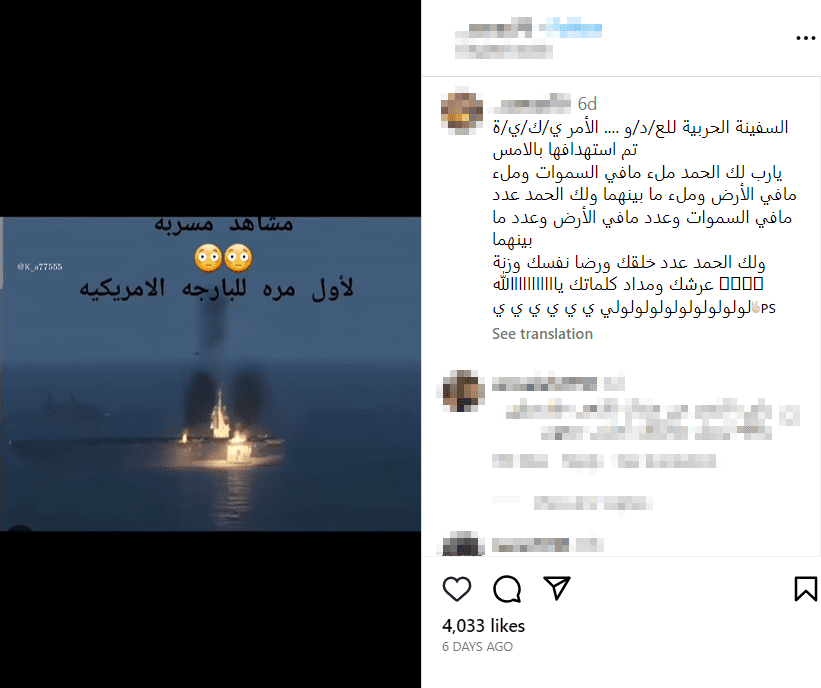Click the 6d timestamp next to caption
This screenshot has width=821, height=688.
coord(587,104)
